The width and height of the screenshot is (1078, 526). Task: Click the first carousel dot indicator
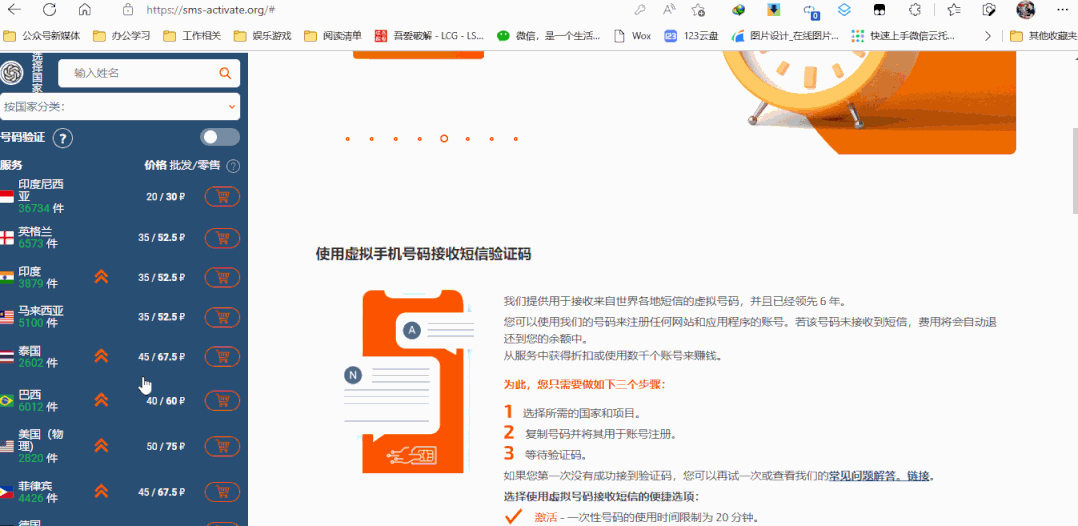click(x=348, y=139)
